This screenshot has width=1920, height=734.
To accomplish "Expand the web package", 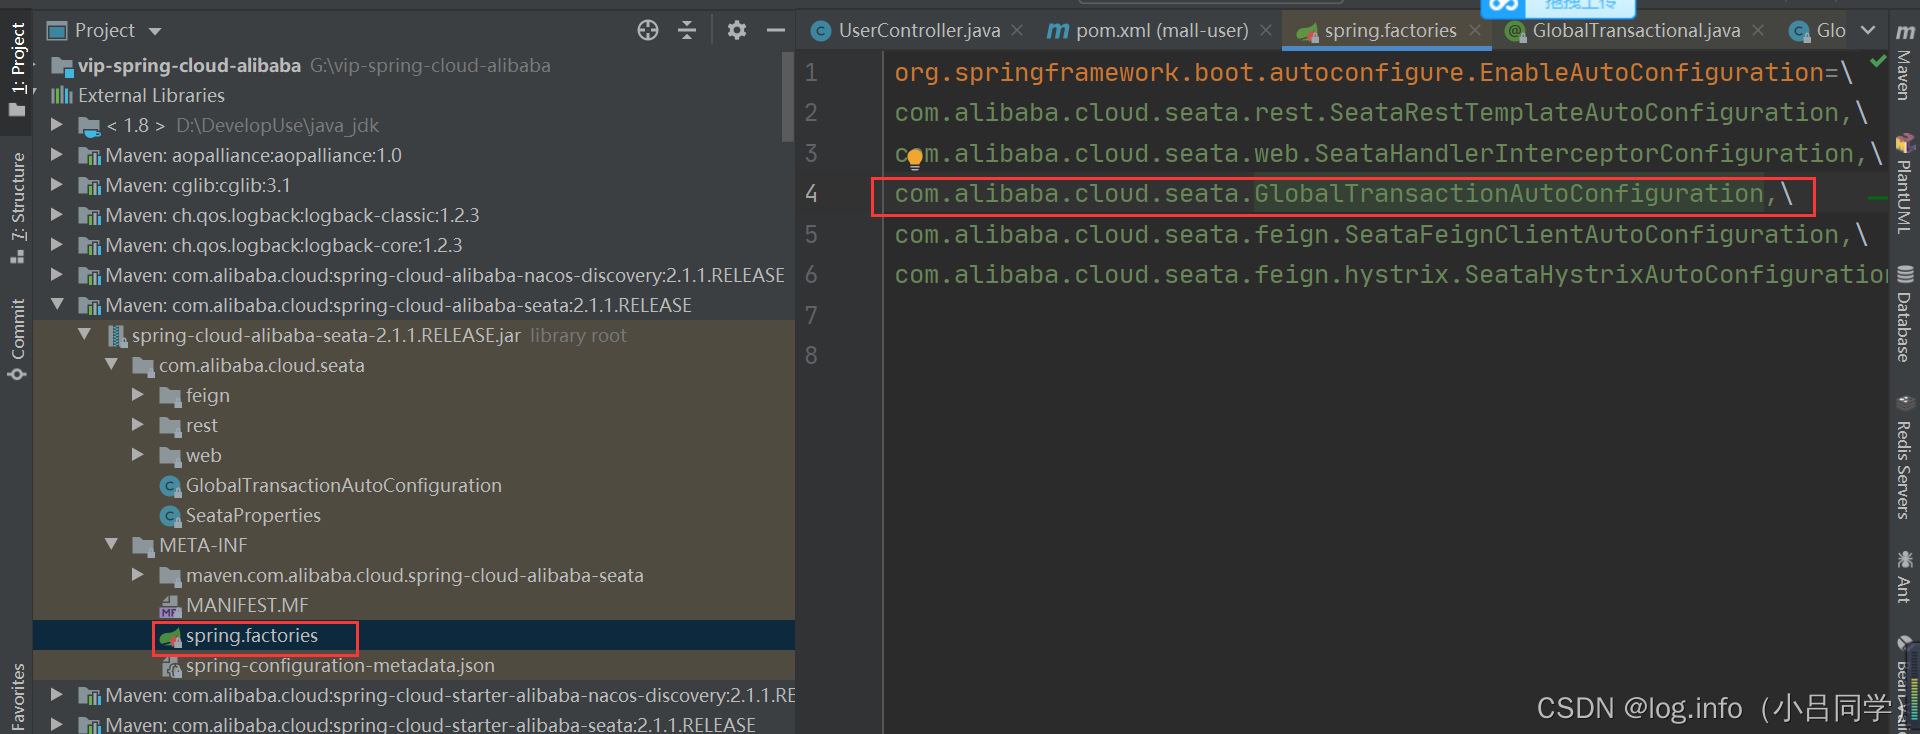I will pos(138,455).
